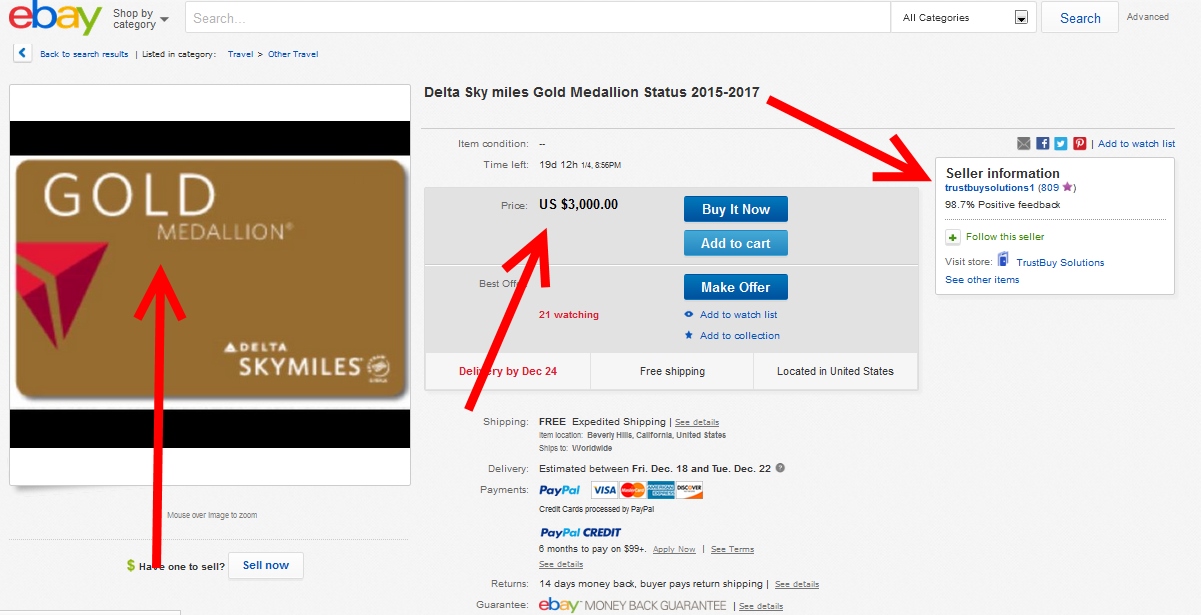Screen dimensions: 1201x615
Task: Open the Travel breadcrumb category
Action: click(x=240, y=54)
